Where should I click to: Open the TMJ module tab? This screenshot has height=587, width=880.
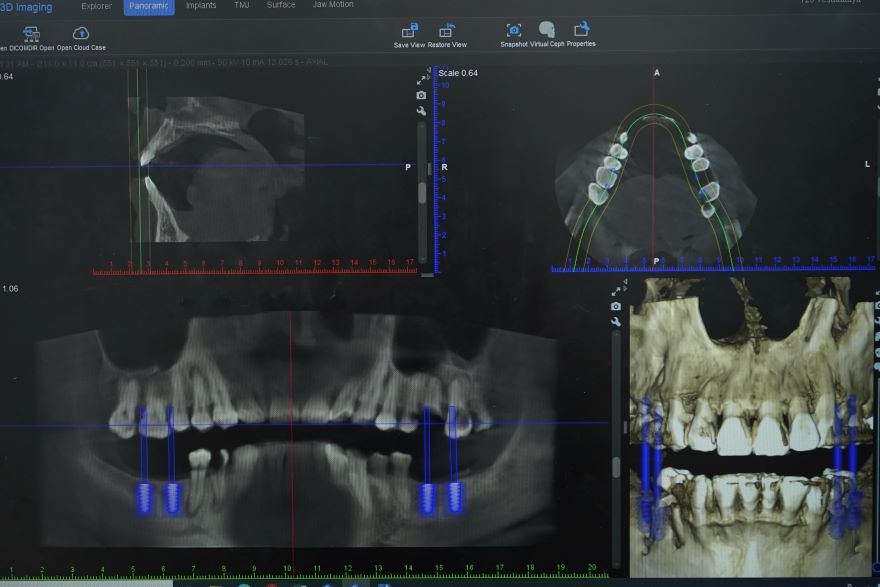[239, 5]
